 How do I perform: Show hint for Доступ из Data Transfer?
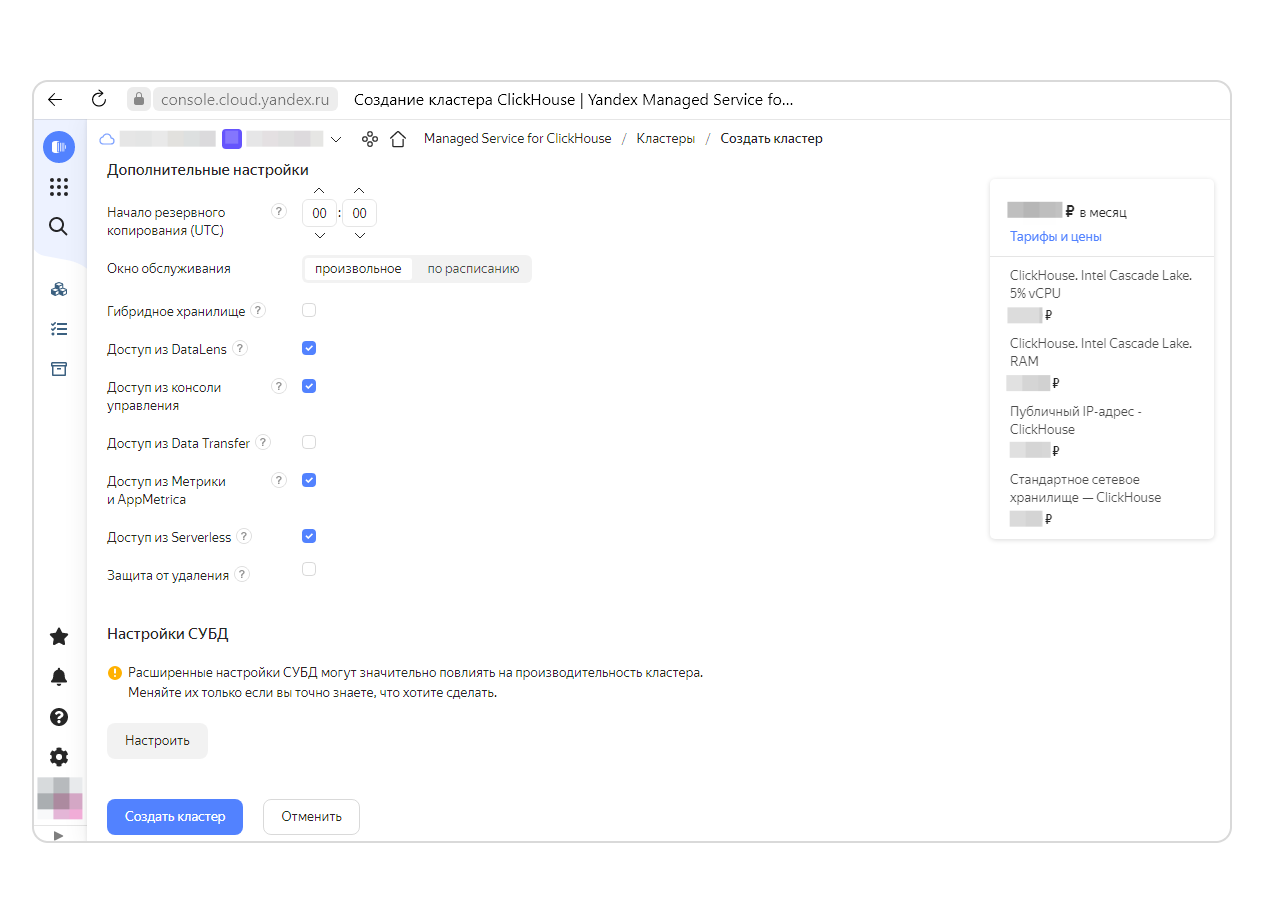[263, 442]
